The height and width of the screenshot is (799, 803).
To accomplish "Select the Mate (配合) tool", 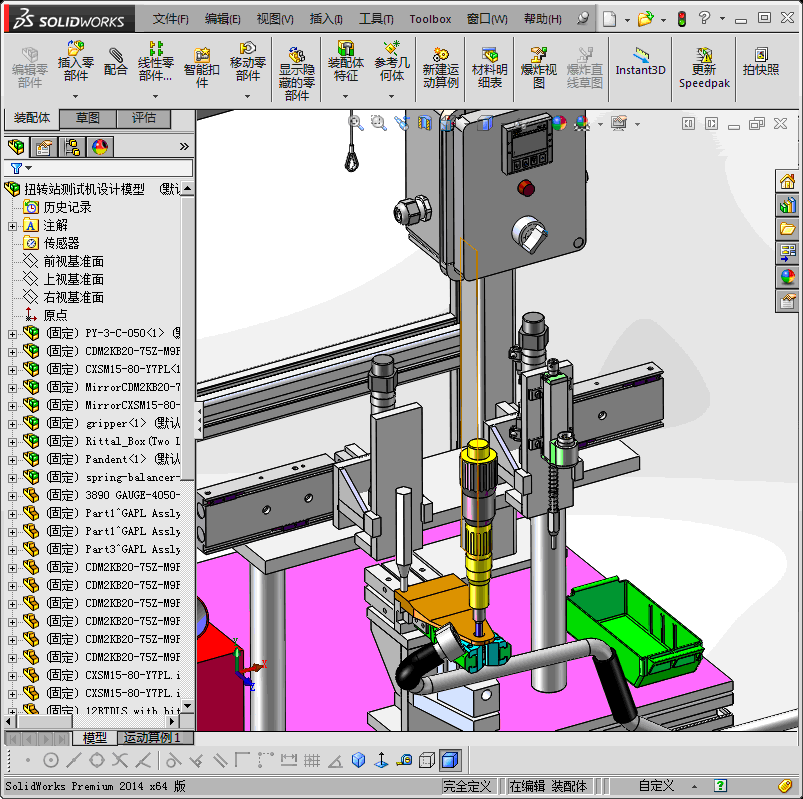I will pos(115,61).
